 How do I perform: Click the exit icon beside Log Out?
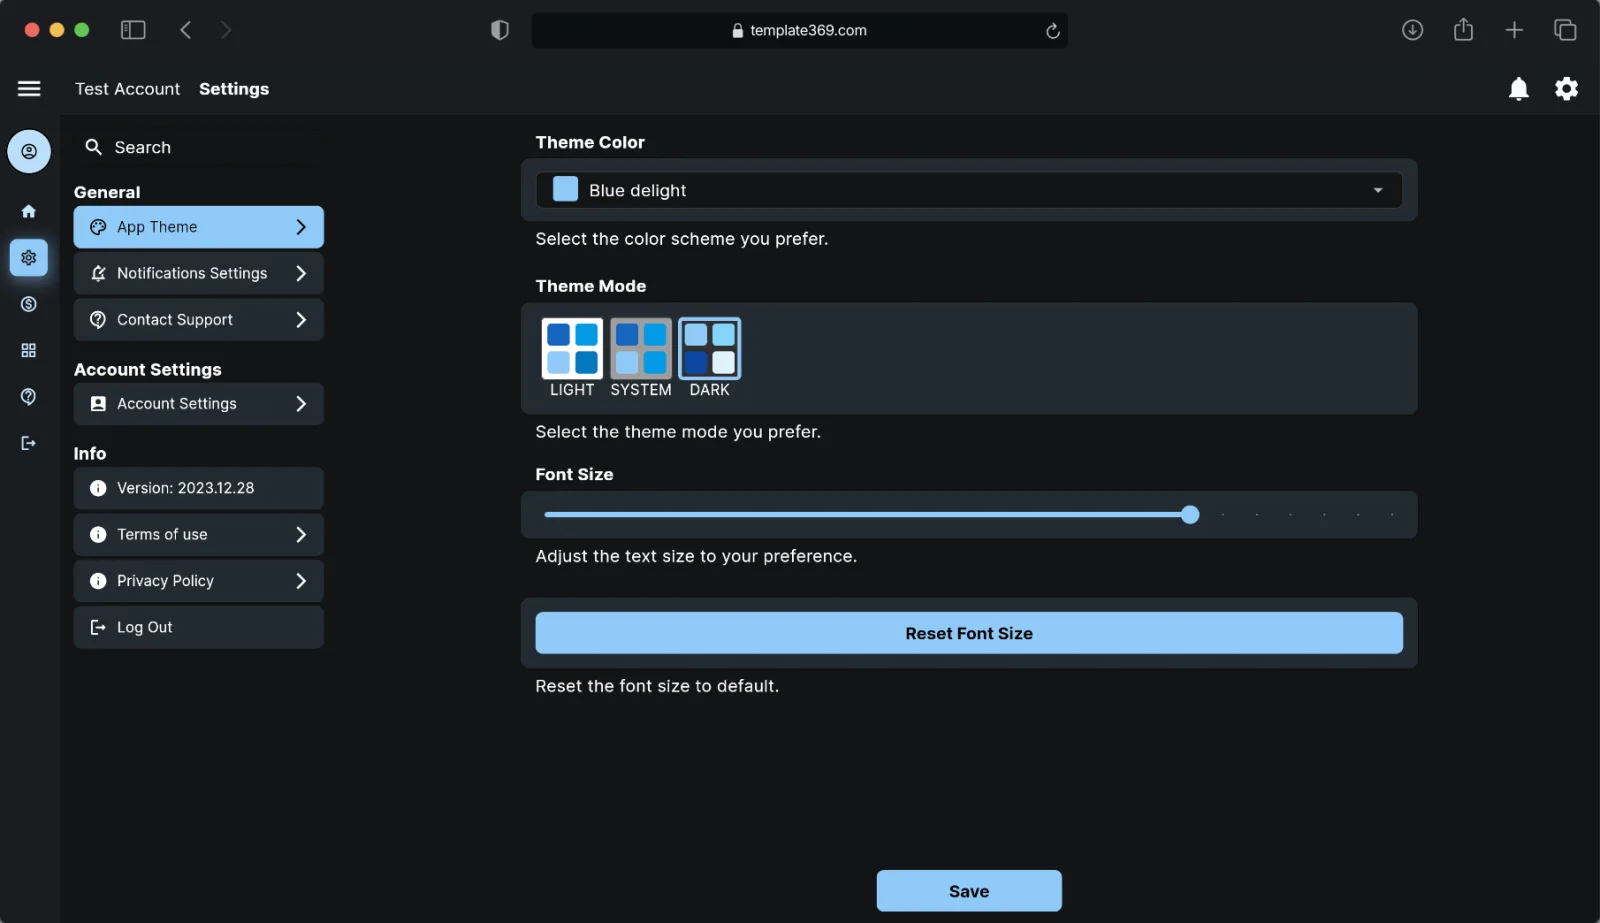coord(98,627)
